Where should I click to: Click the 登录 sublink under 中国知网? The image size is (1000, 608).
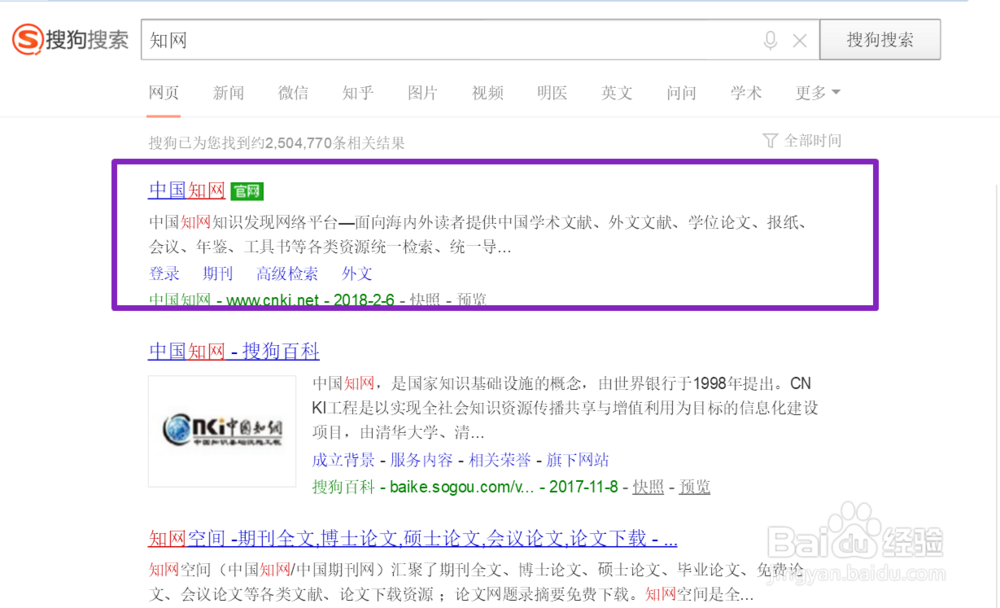(164, 274)
